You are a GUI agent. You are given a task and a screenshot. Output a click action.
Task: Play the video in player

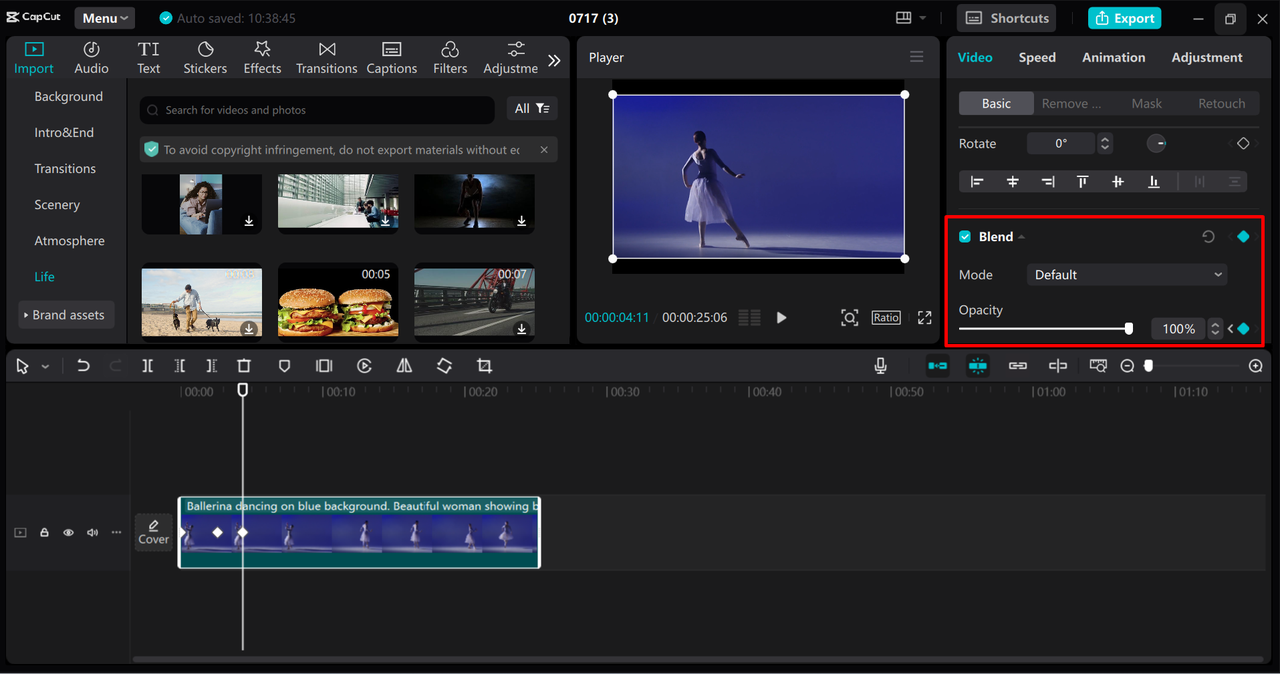[781, 317]
